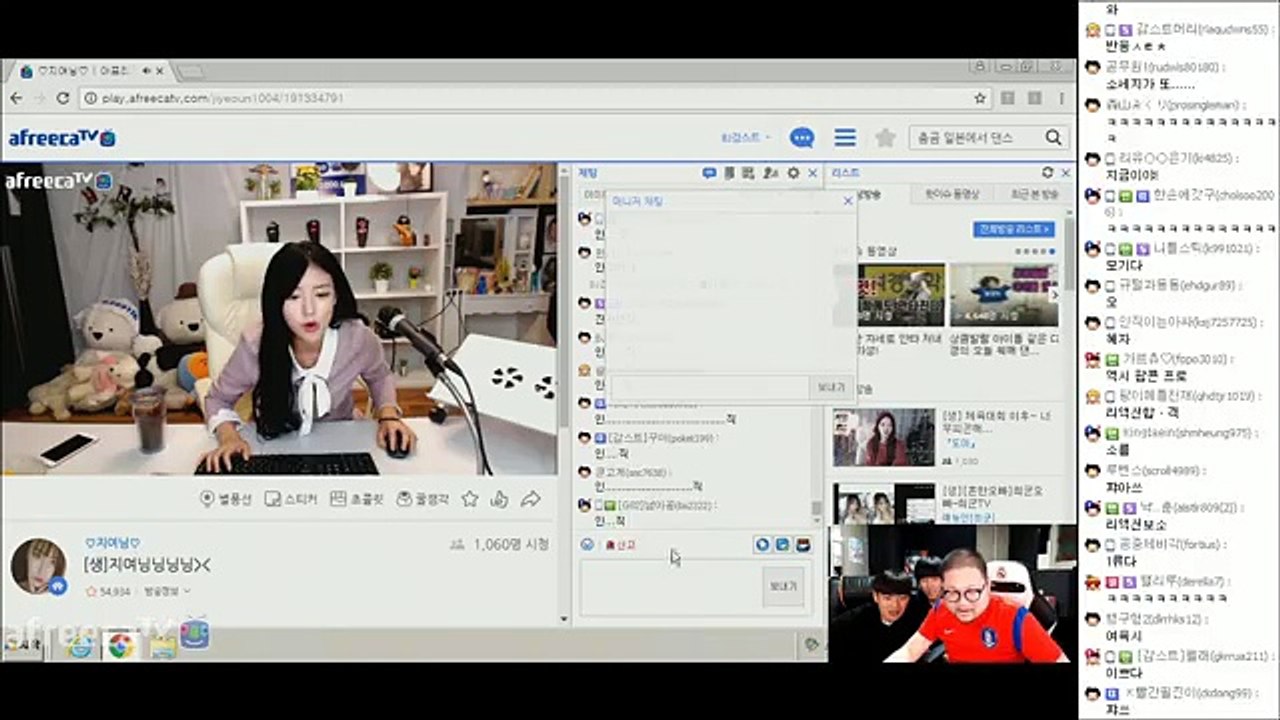Viewport: 1280px width, 720px height.
Task: Bookmark the page with the address bar star
Action: coord(980,98)
